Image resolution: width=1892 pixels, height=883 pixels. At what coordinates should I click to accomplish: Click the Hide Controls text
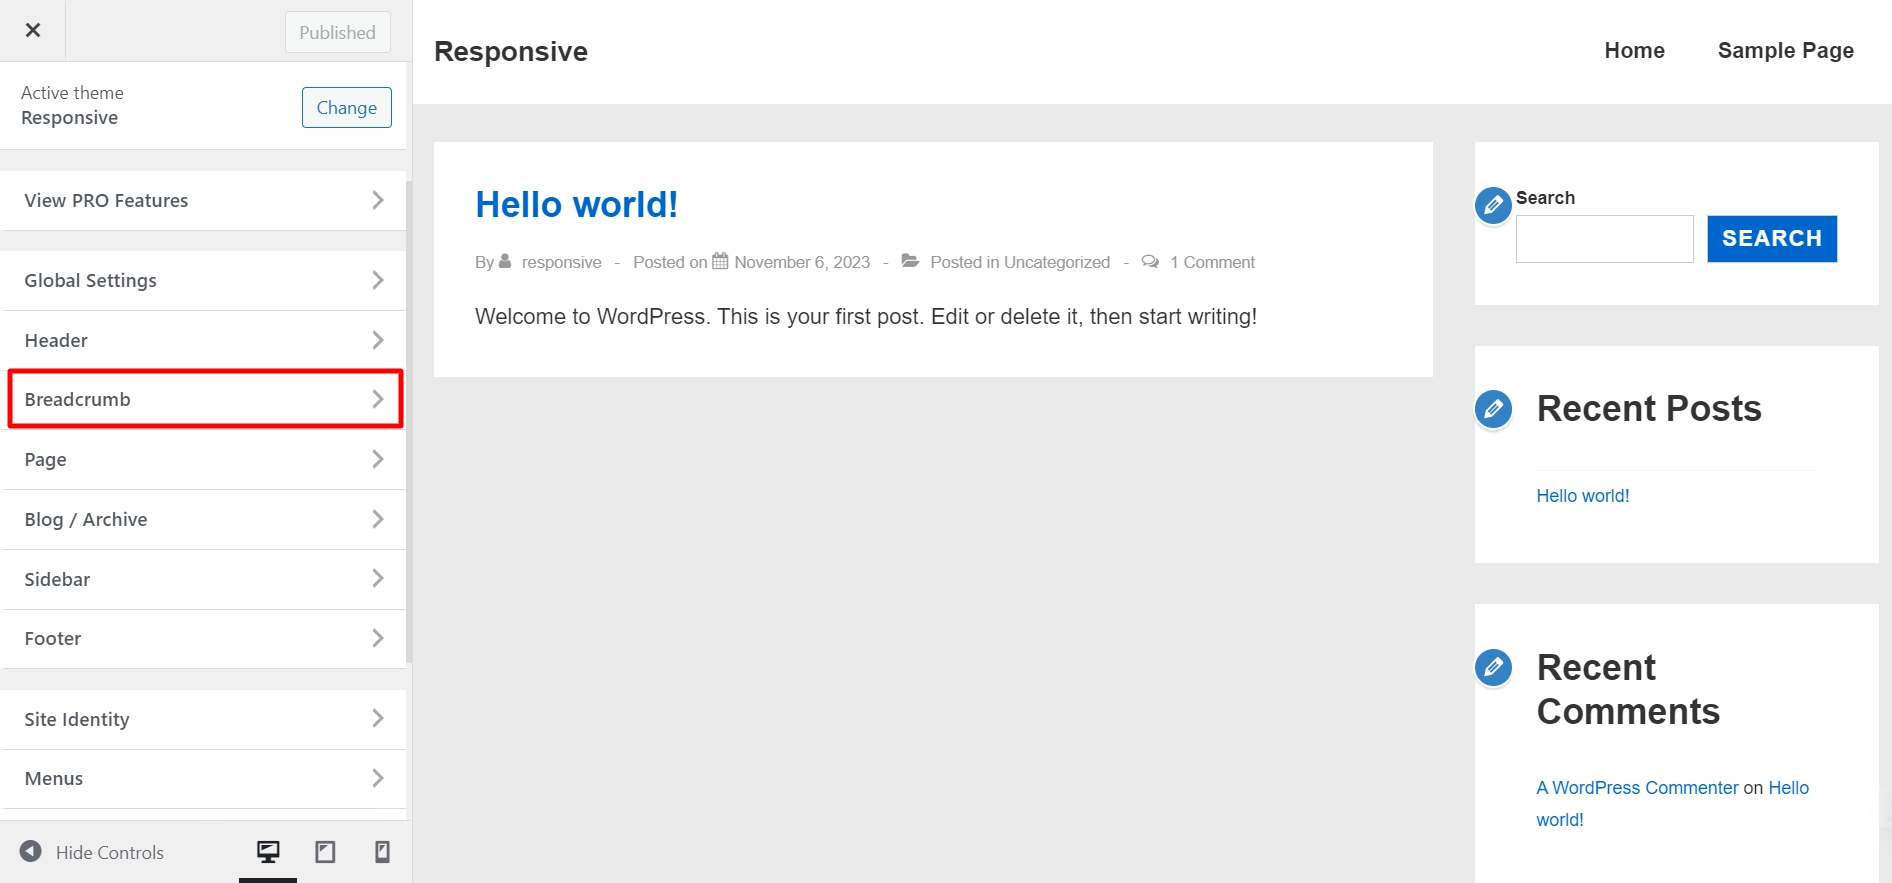point(110,852)
